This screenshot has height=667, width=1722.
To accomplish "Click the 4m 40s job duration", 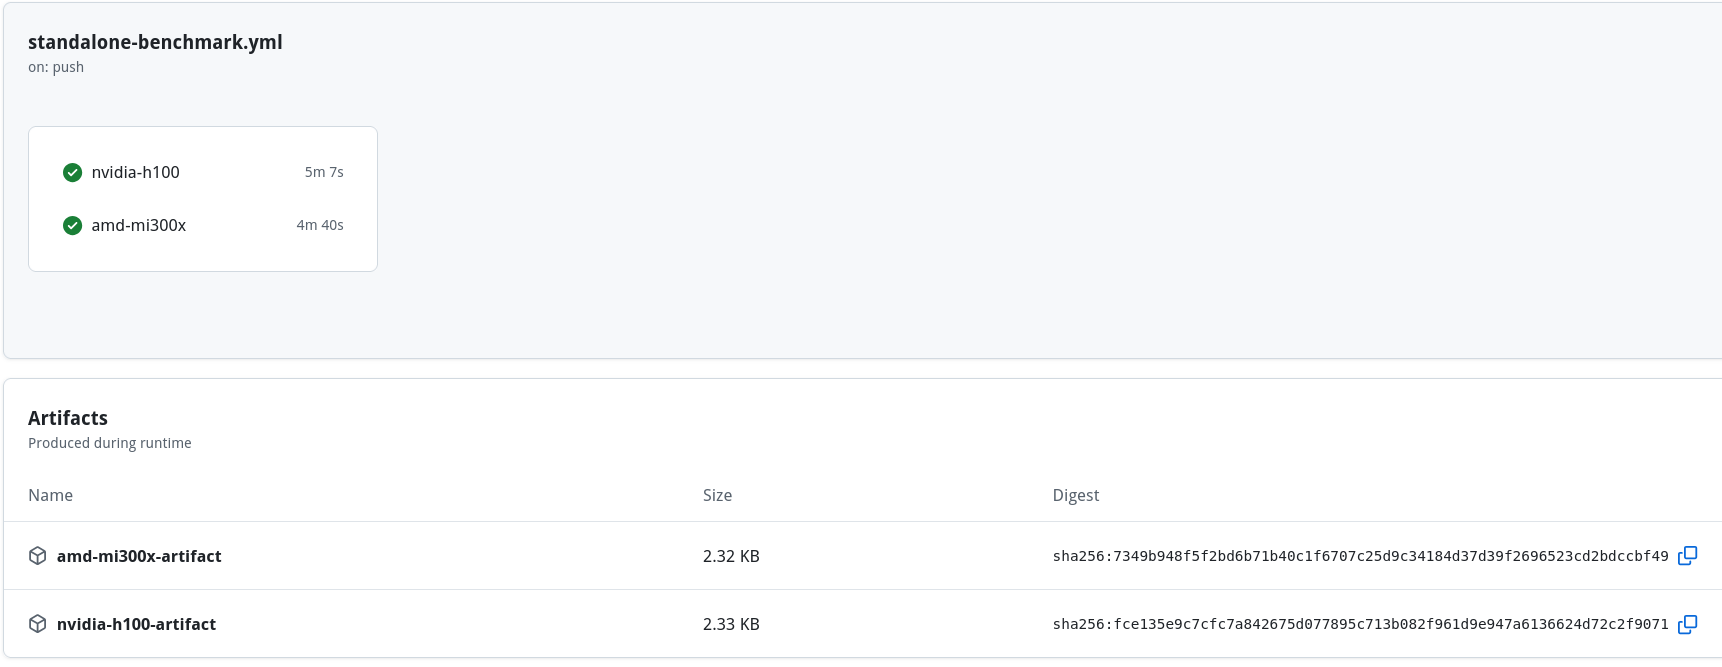I will [320, 226].
